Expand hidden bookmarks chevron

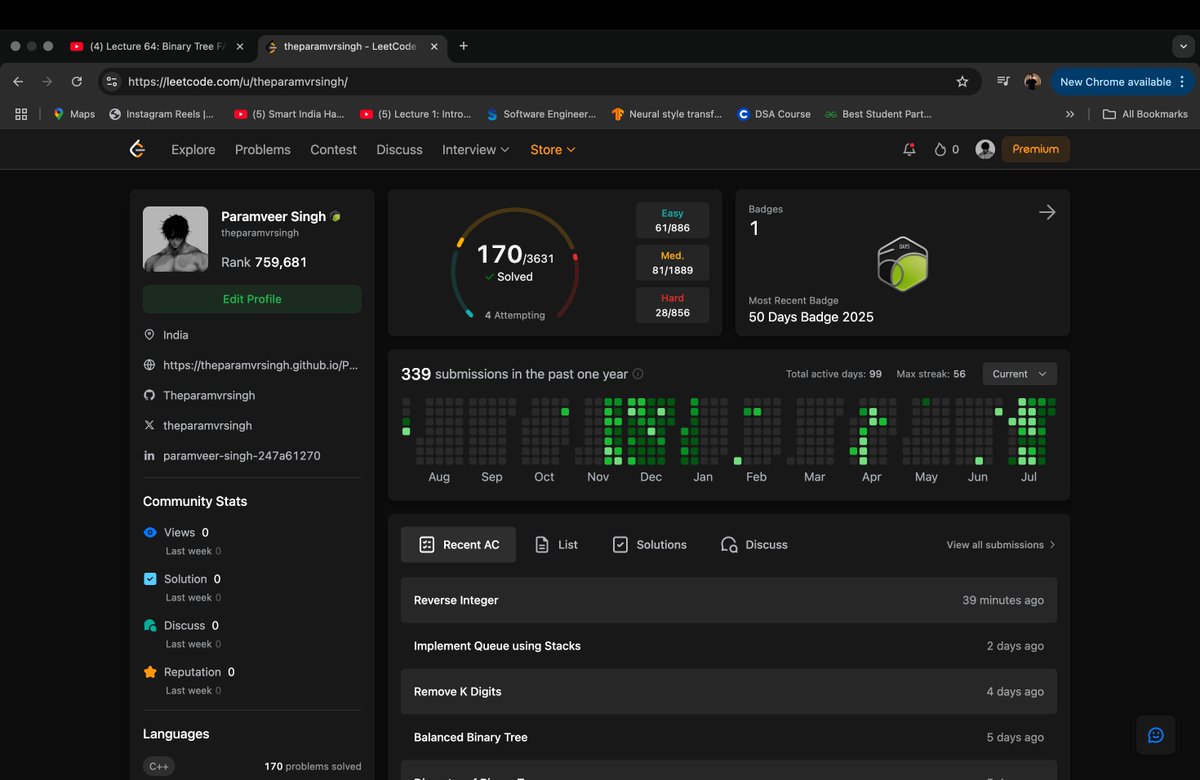pyautogui.click(x=1070, y=114)
